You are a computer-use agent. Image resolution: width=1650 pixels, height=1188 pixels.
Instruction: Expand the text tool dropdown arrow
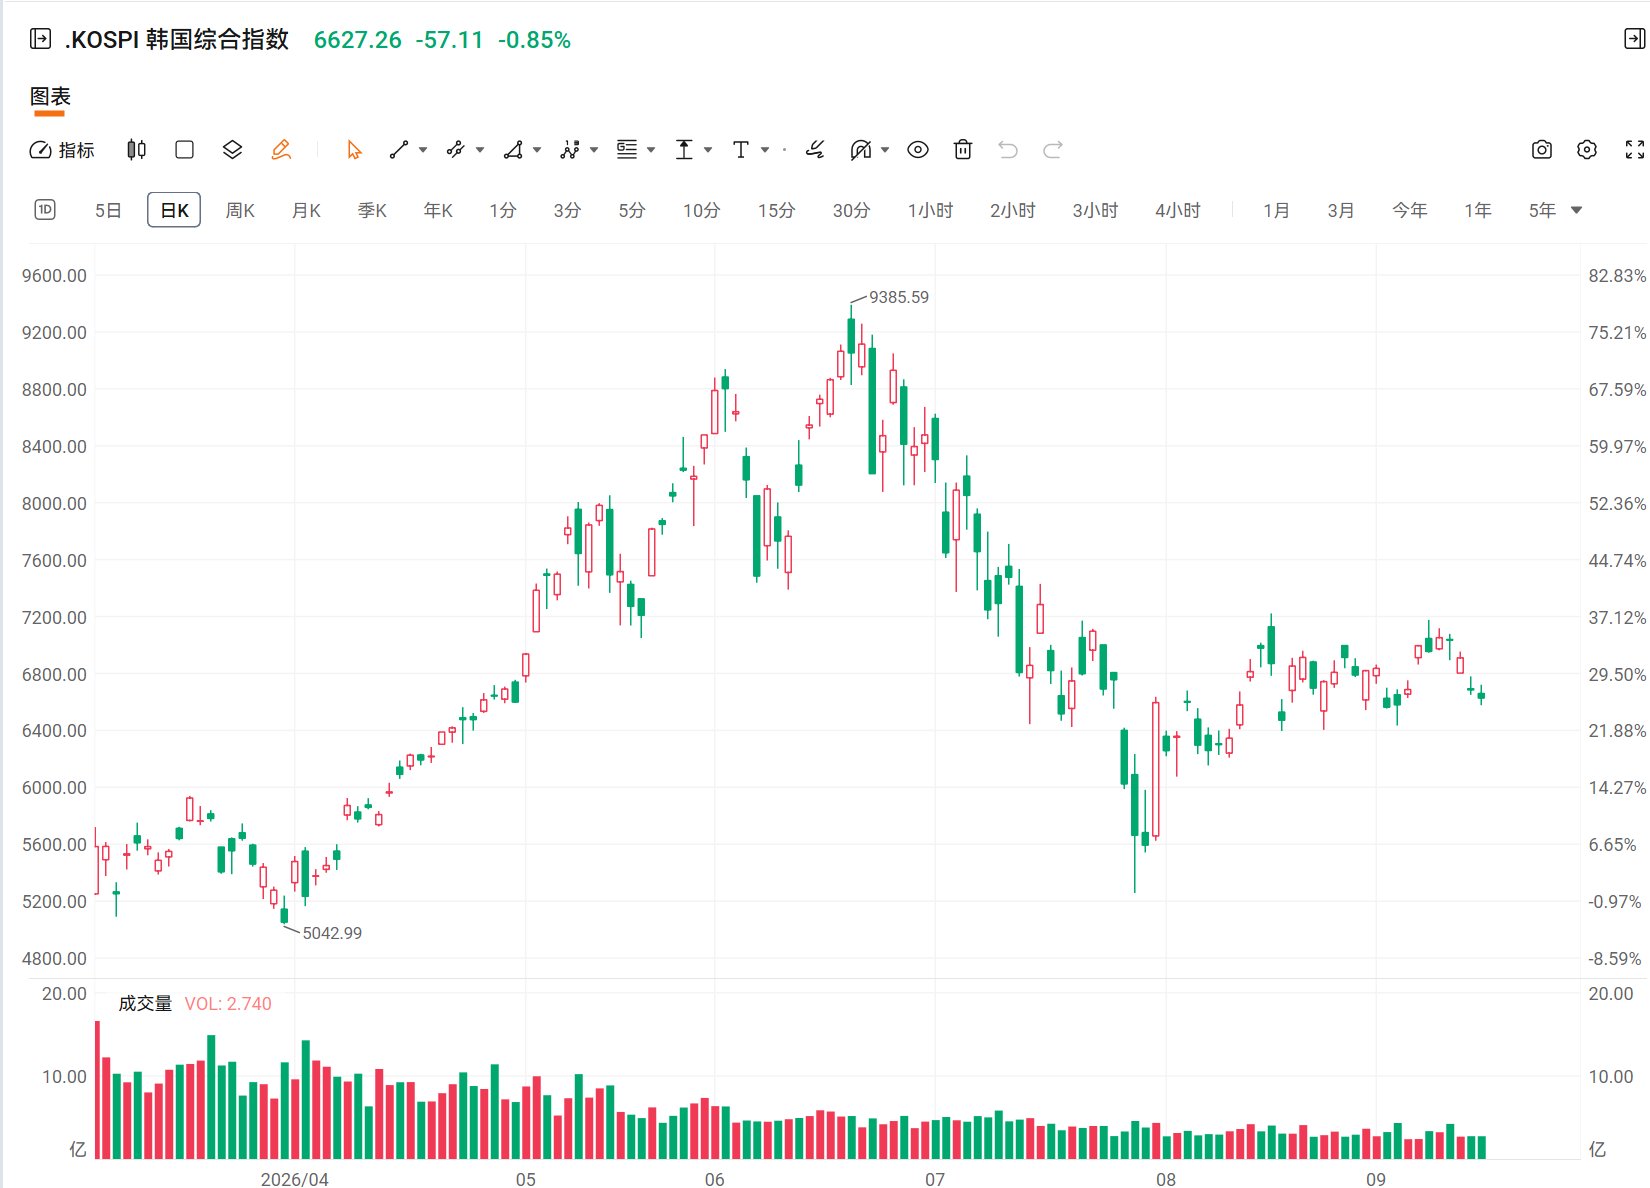tap(765, 150)
